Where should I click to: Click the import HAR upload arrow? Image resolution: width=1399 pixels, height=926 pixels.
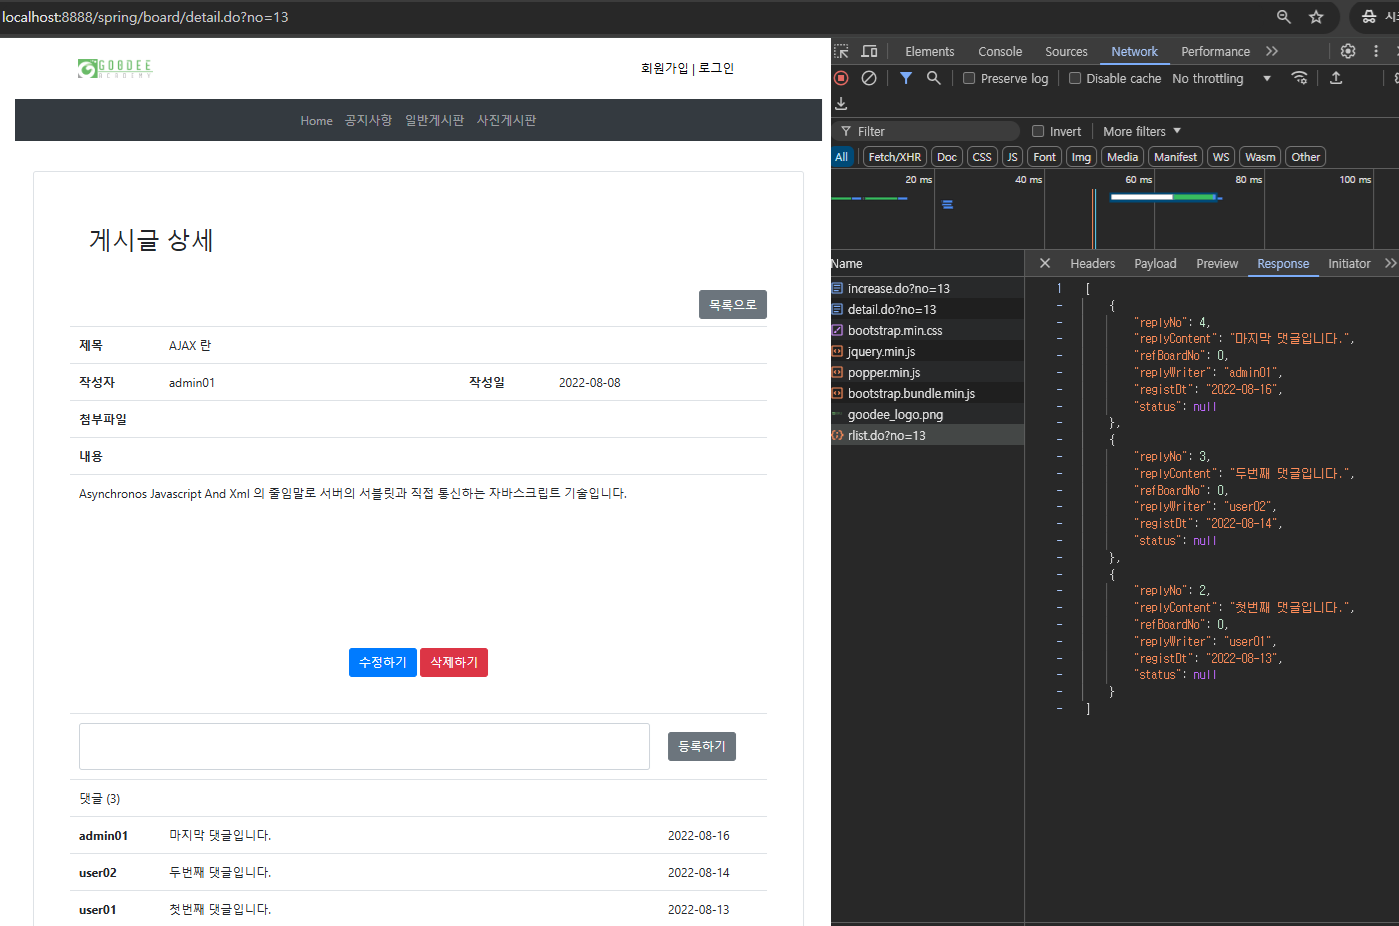(x=1336, y=78)
